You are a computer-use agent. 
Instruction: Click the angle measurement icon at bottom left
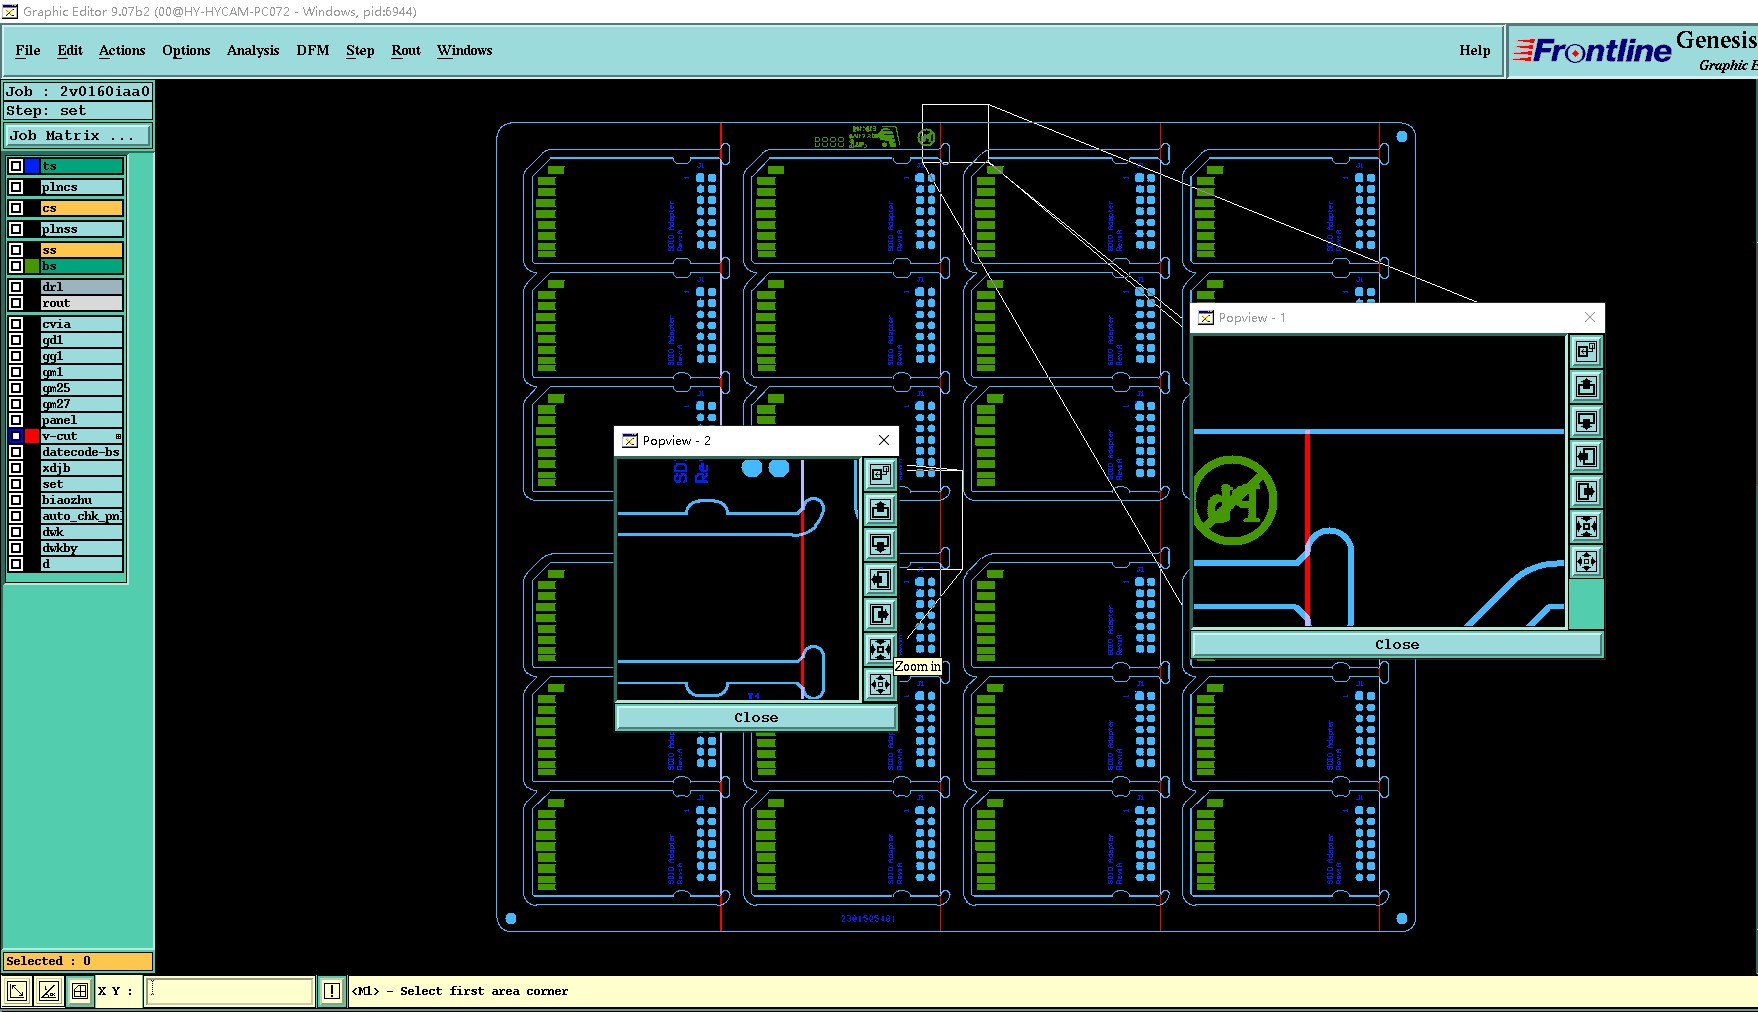[48, 991]
